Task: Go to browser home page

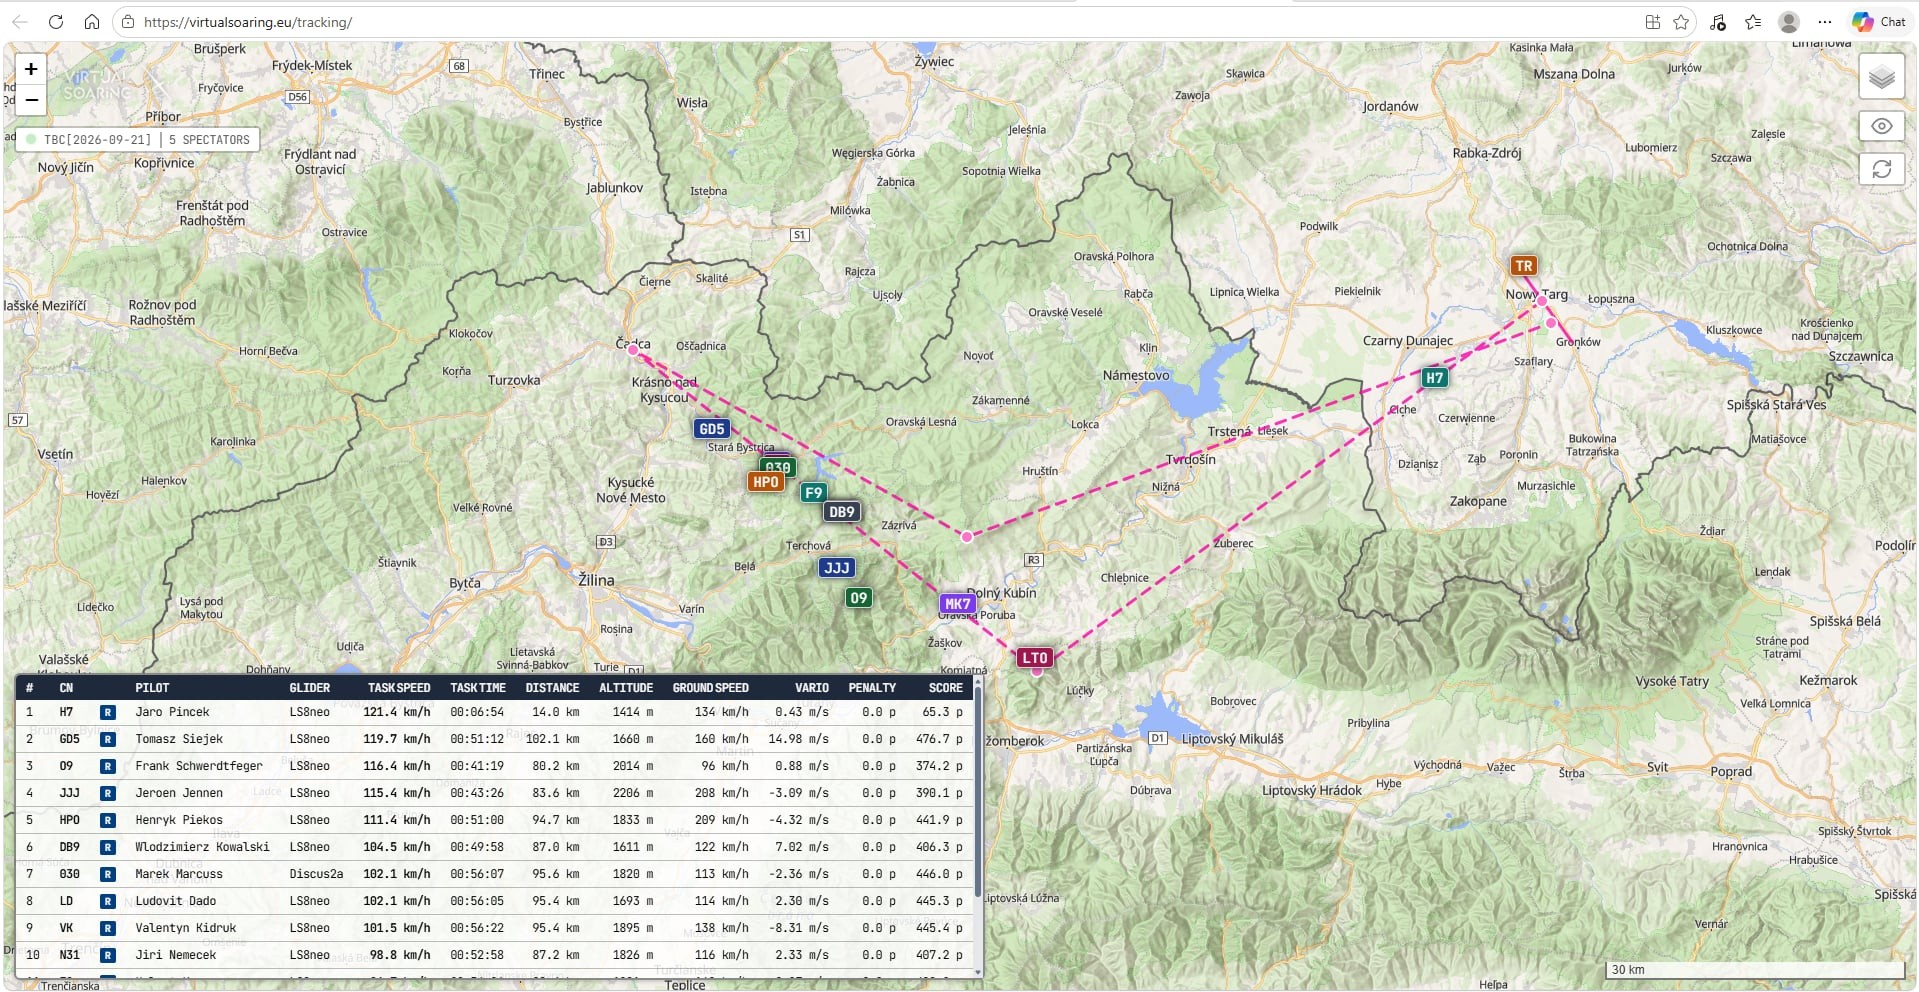Action: (92, 22)
